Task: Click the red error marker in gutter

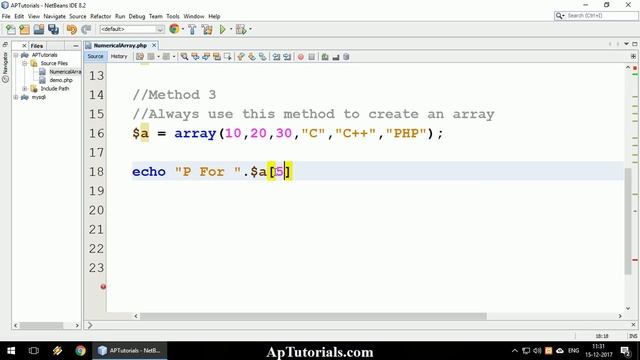Action: pyautogui.click(x=103, y=287)
